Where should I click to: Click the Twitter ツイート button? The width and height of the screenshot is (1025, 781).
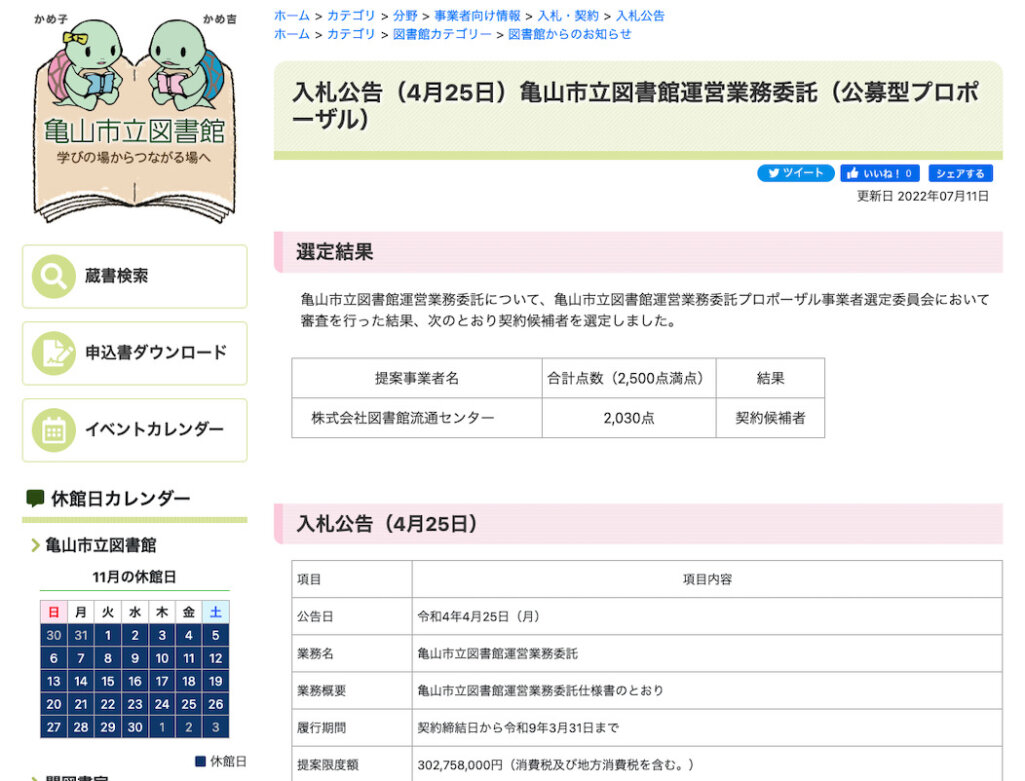tap(795, 173)
